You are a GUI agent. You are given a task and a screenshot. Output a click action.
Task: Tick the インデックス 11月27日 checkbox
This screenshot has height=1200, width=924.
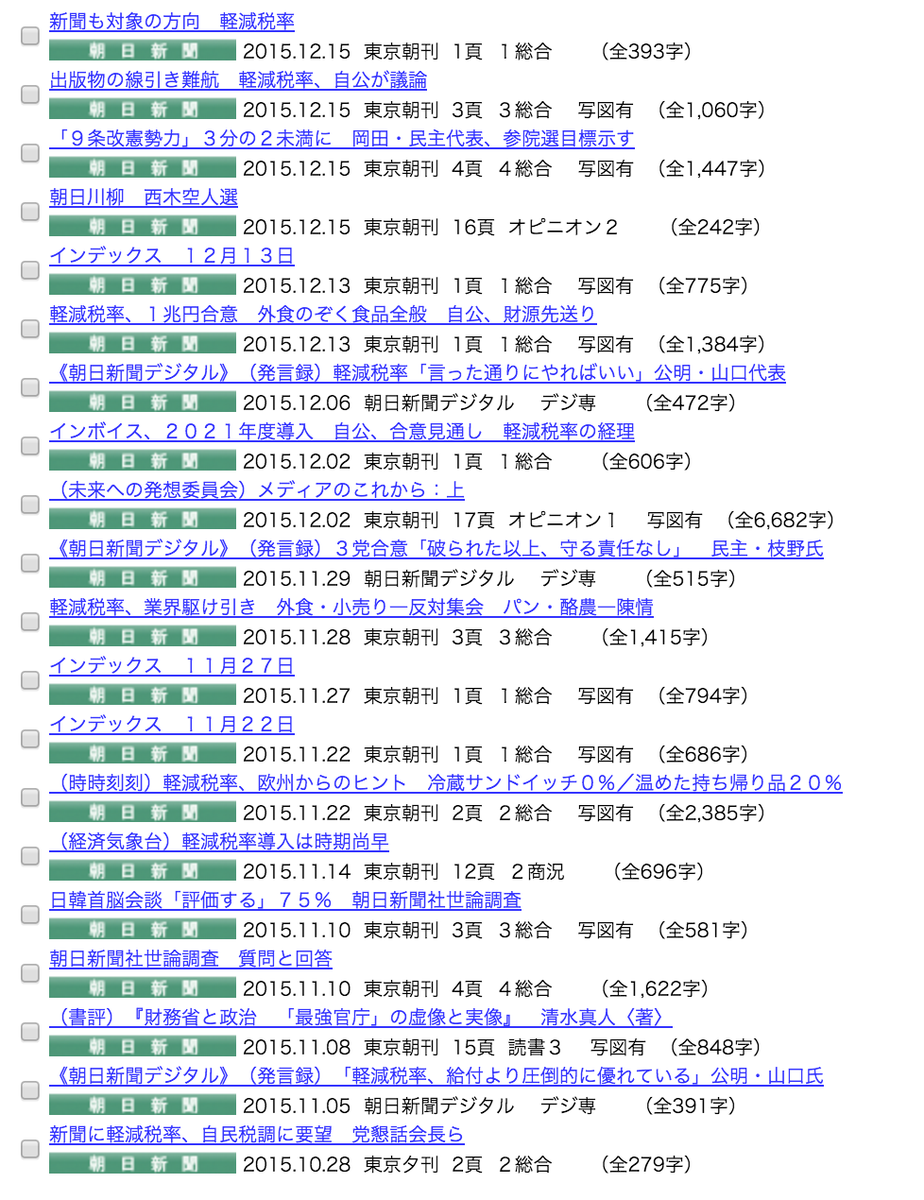pyautogui.click(x=30, y=679)
